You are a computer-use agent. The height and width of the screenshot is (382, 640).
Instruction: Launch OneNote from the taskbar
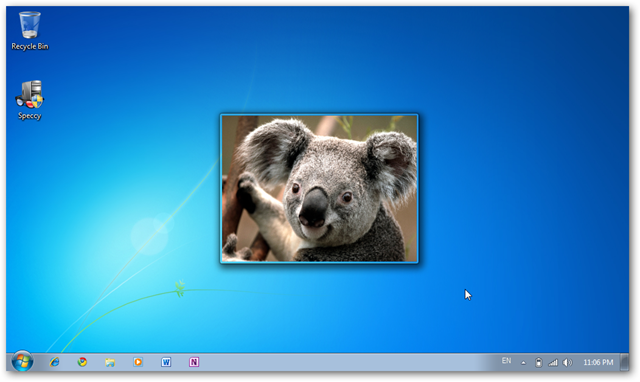click(x=194, y=362)
